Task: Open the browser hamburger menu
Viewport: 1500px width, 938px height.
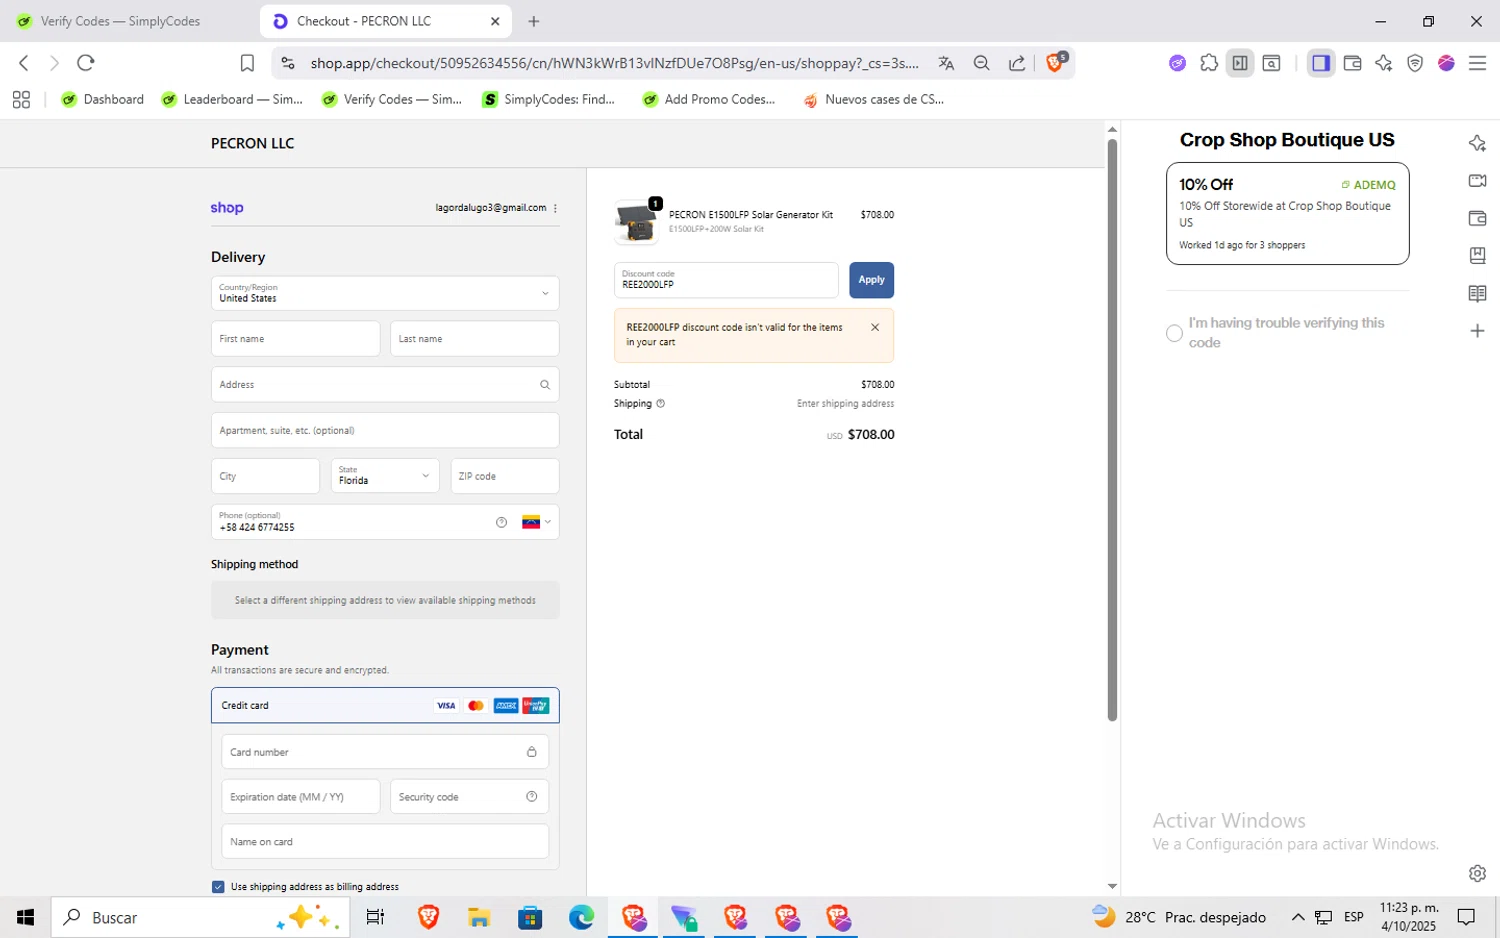Action: coord(1477,63)
